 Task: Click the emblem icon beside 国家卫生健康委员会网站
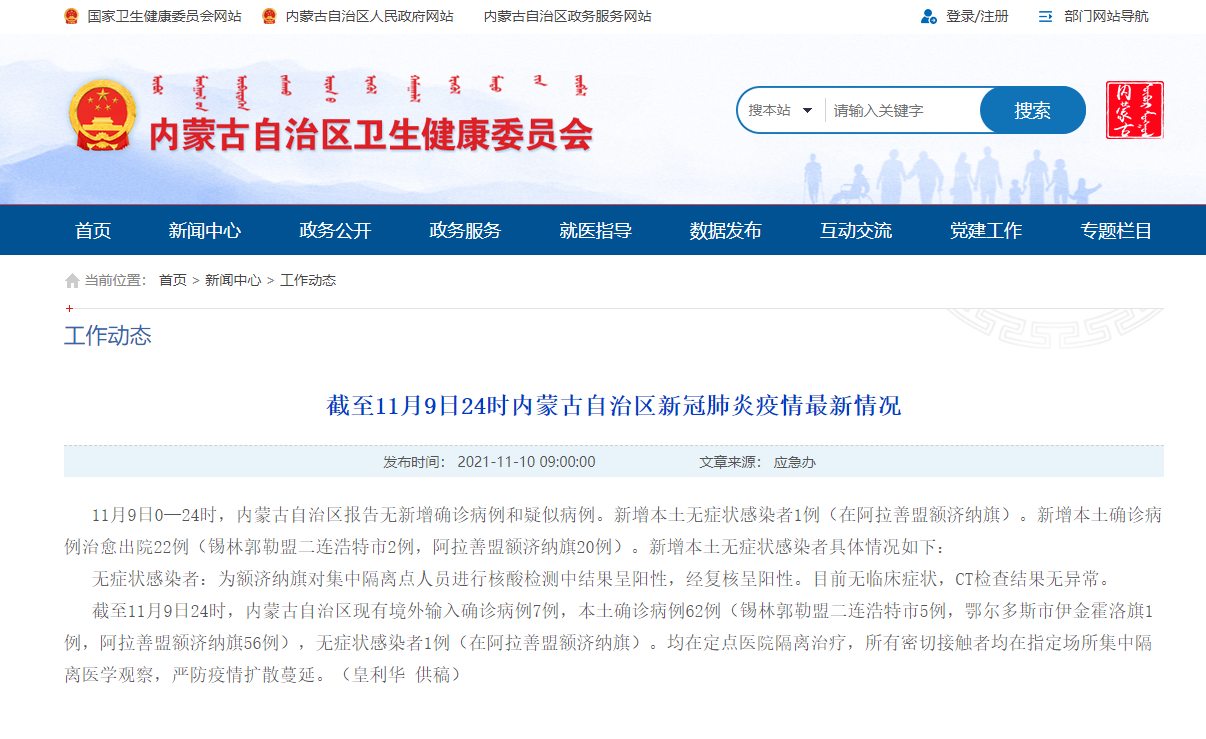click(x=71, y=17)
